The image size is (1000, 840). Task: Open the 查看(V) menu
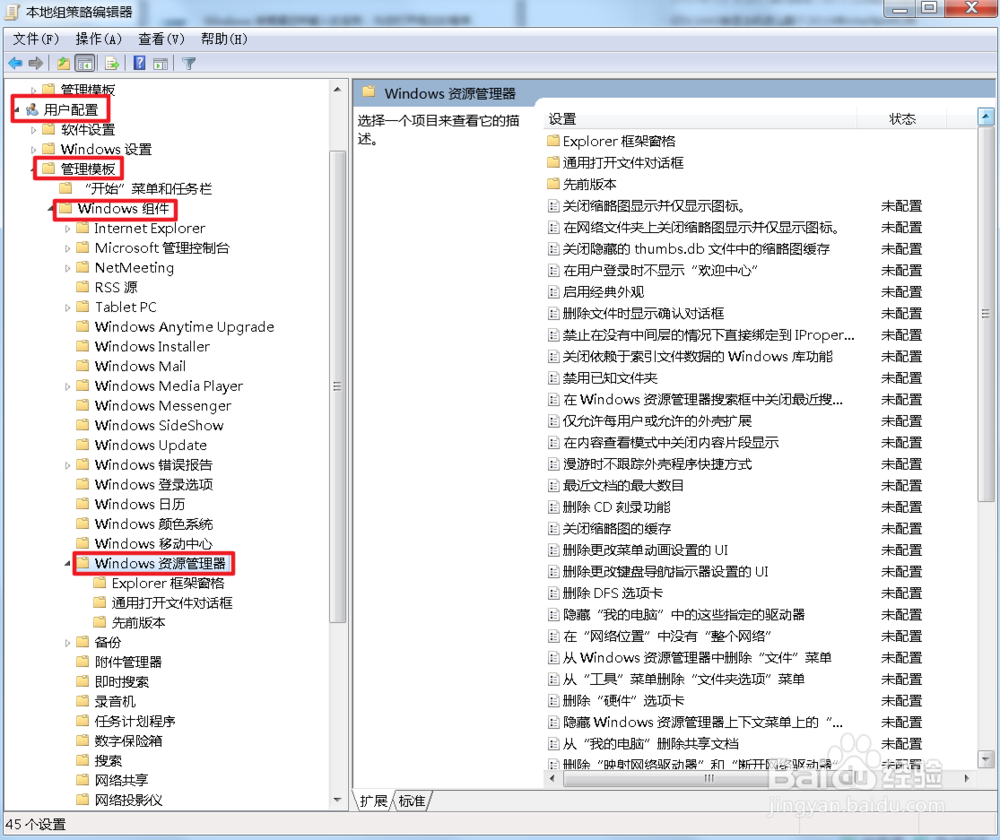pos(161,39)
